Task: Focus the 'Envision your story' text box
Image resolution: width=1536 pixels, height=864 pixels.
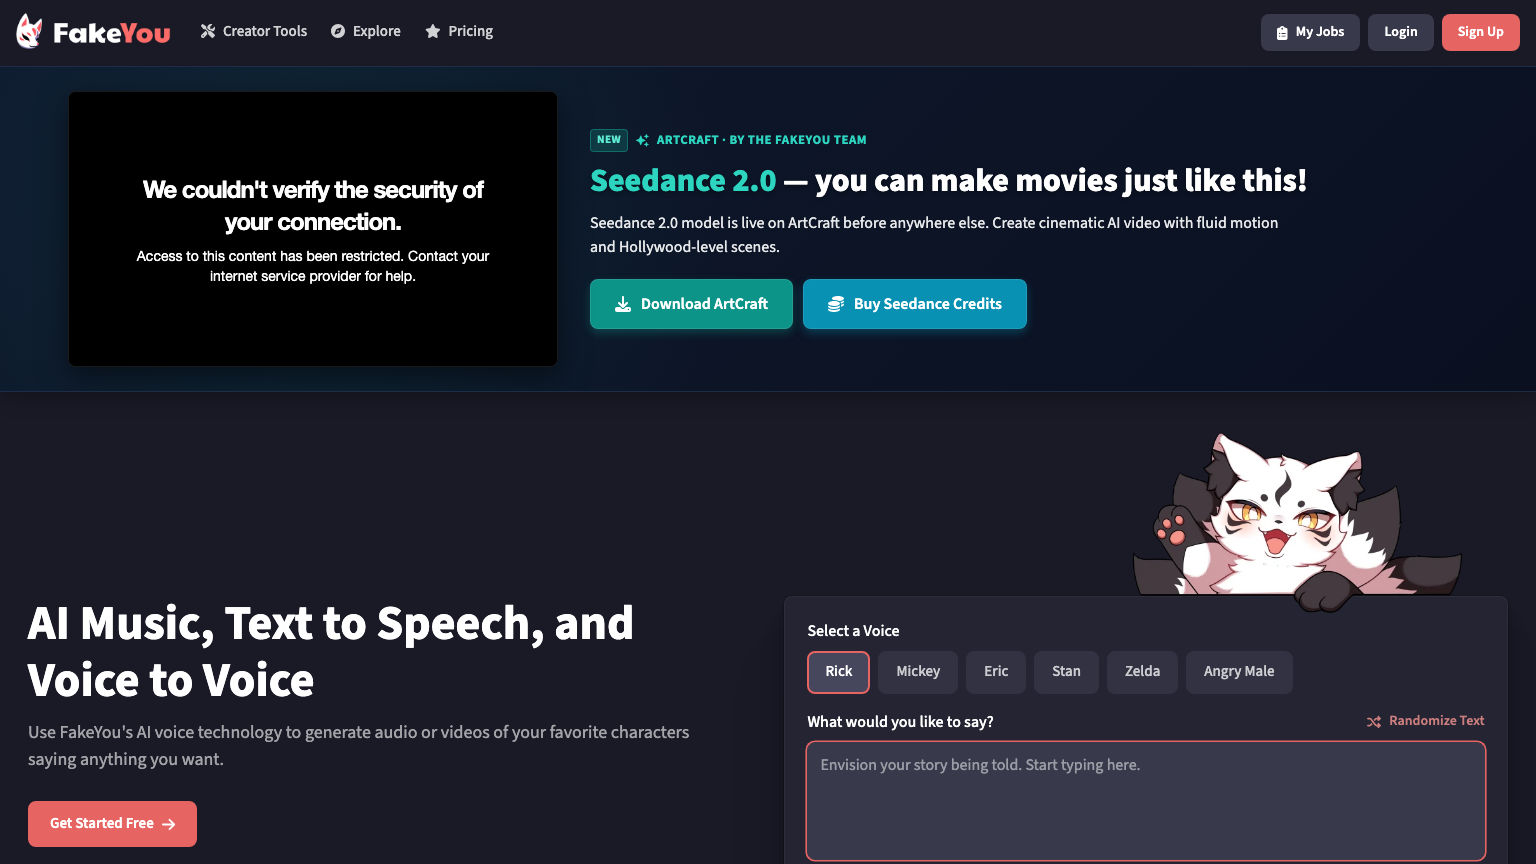Action: 1146,801
